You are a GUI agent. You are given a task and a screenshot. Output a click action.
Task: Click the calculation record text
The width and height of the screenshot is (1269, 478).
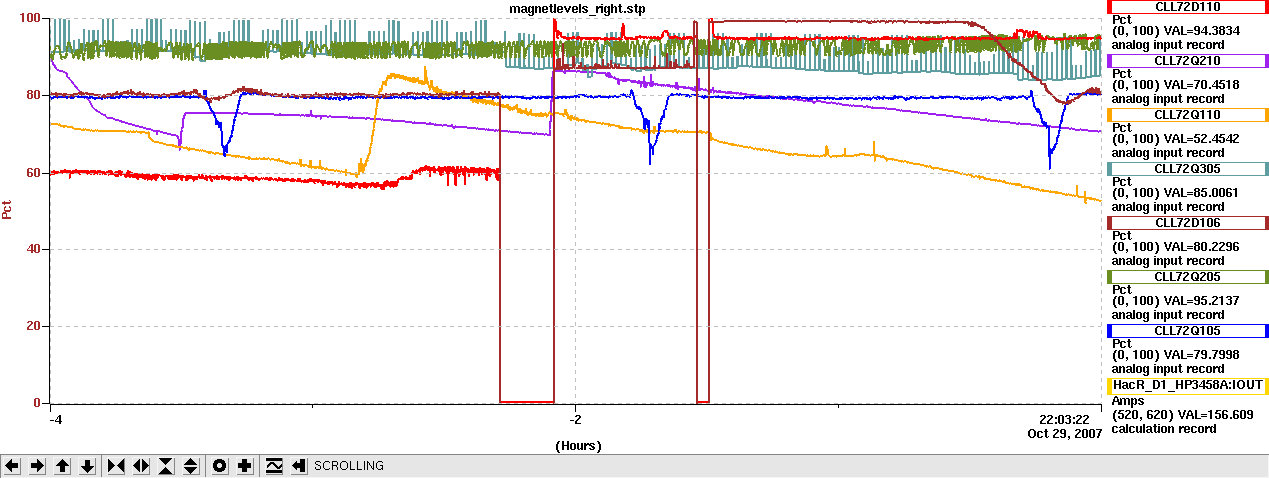point(1164,428)
